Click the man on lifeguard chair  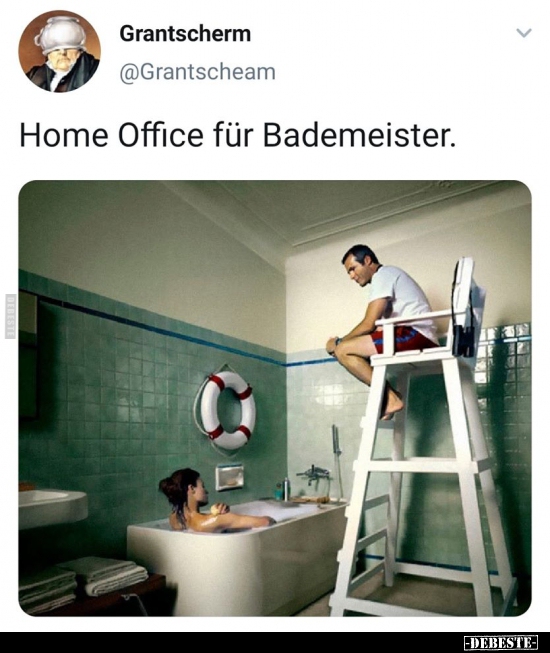point(381,322)
